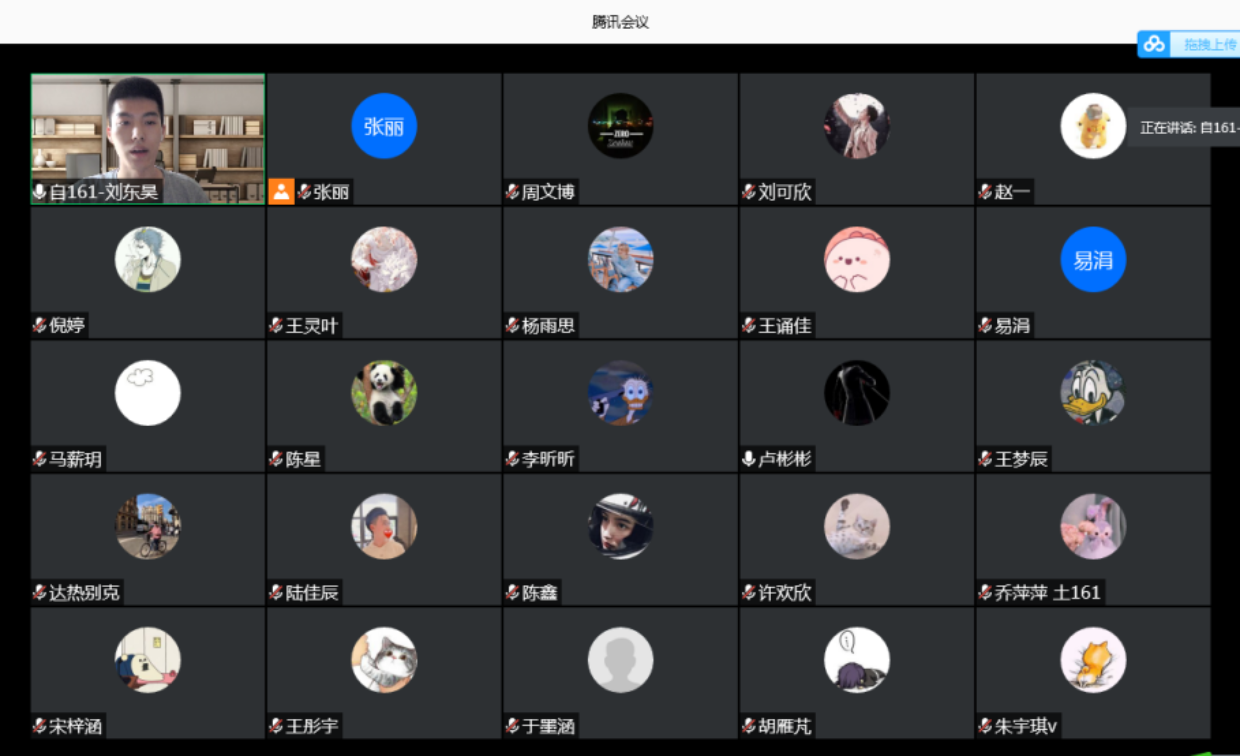This screenshot has width=1240, height=756.
Task: Click the cloud upload icon at top right
Action: click(1155, 44)
